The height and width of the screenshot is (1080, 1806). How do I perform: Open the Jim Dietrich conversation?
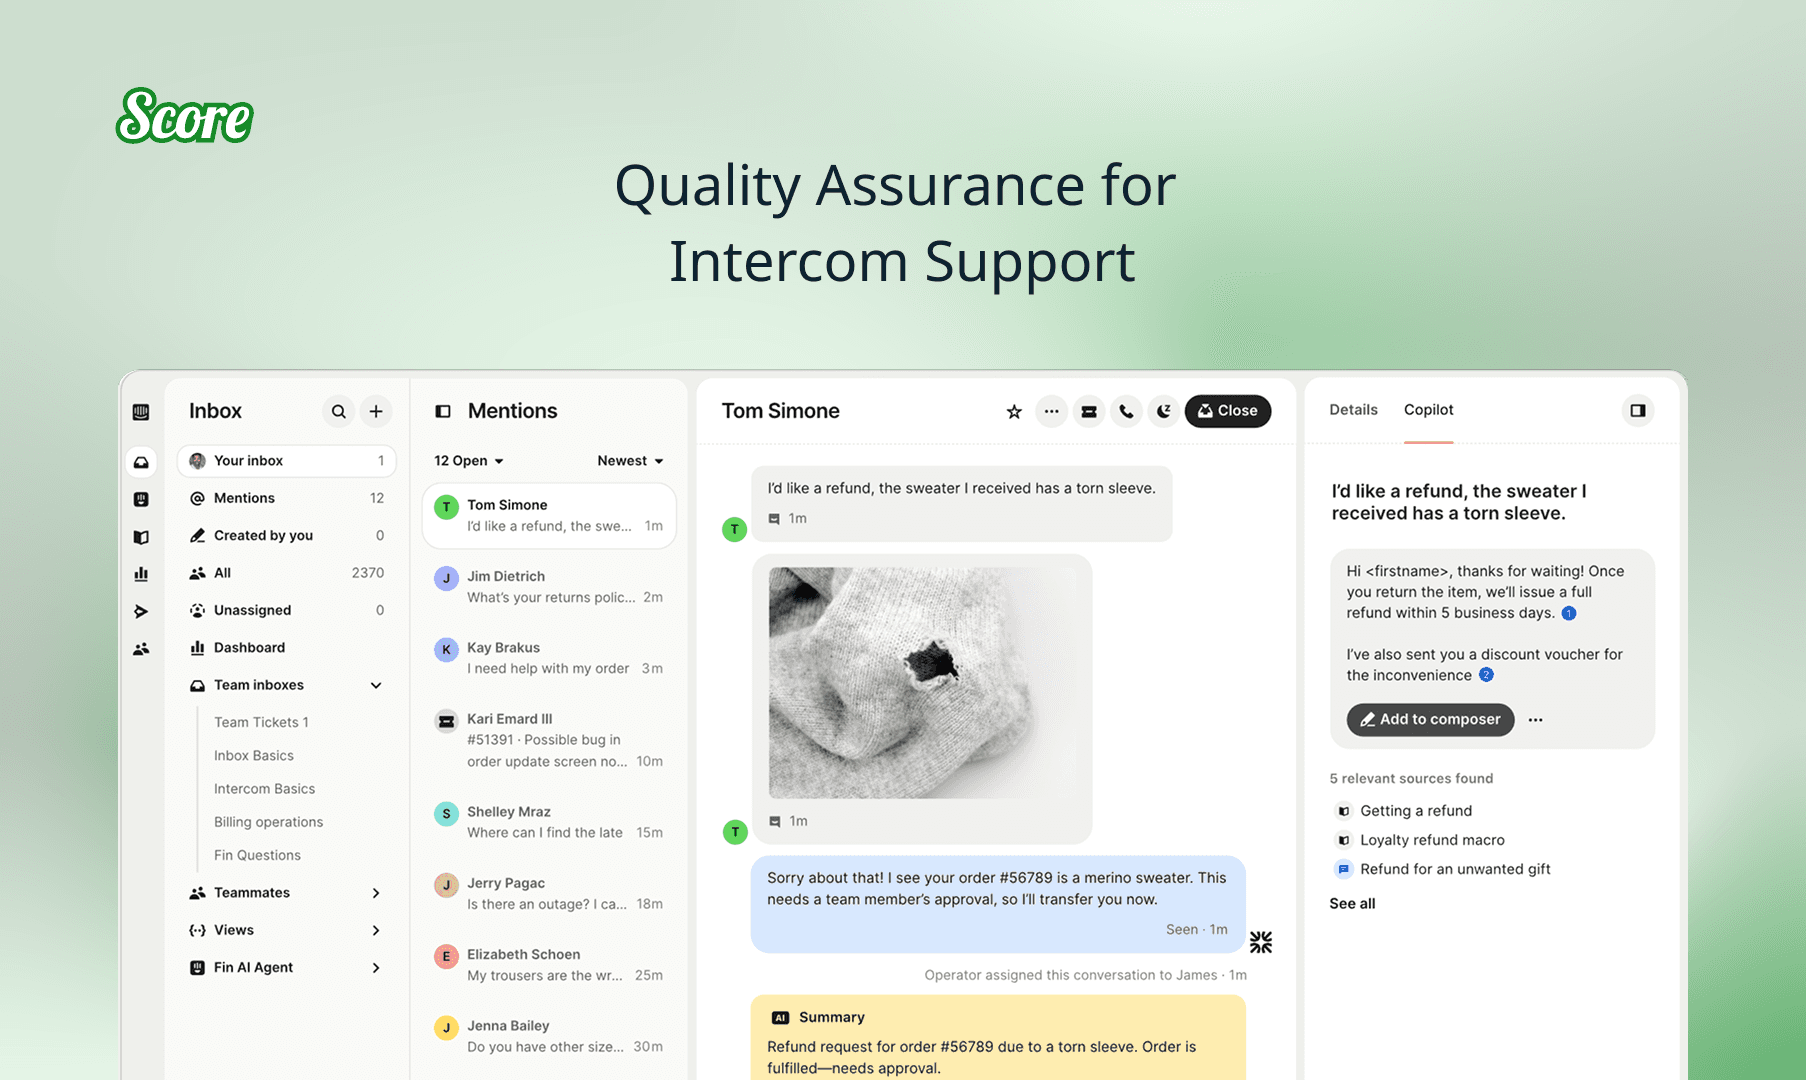pyautogui.click(x=549, y=587)
